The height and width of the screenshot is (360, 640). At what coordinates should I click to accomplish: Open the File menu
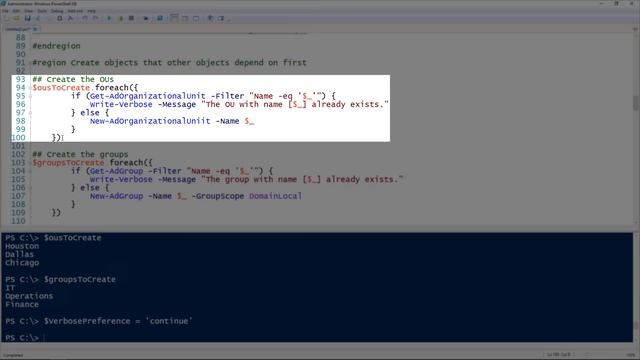tap(5, 11)
